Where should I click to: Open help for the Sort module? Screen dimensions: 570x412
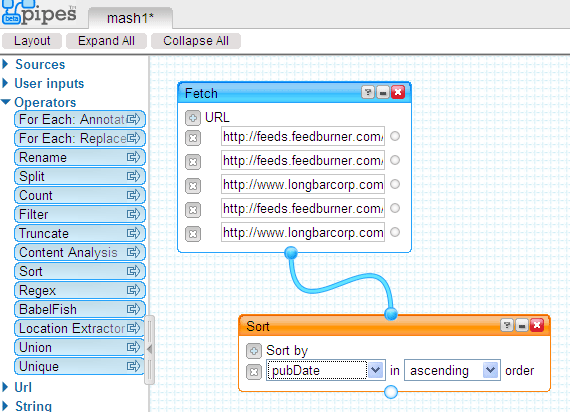(x=507, y=325)
